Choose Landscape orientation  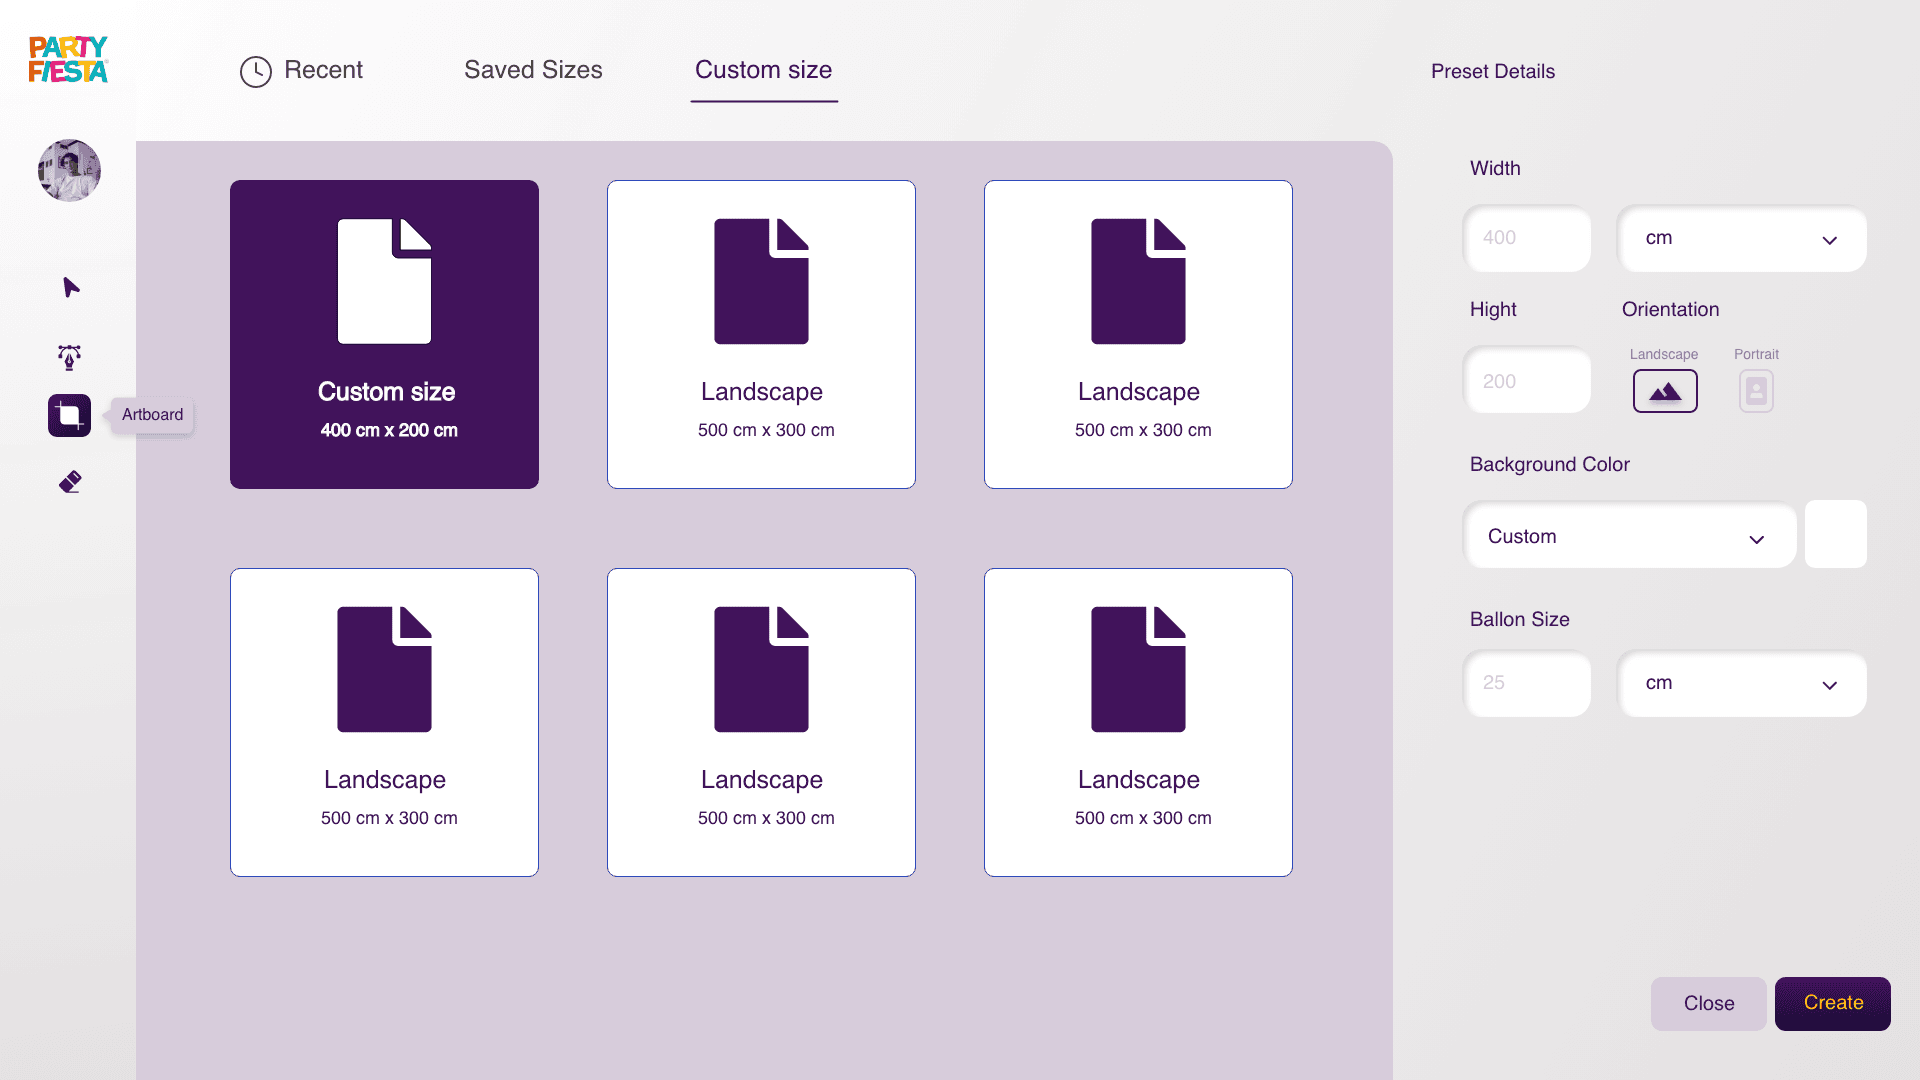point(1665,391)
